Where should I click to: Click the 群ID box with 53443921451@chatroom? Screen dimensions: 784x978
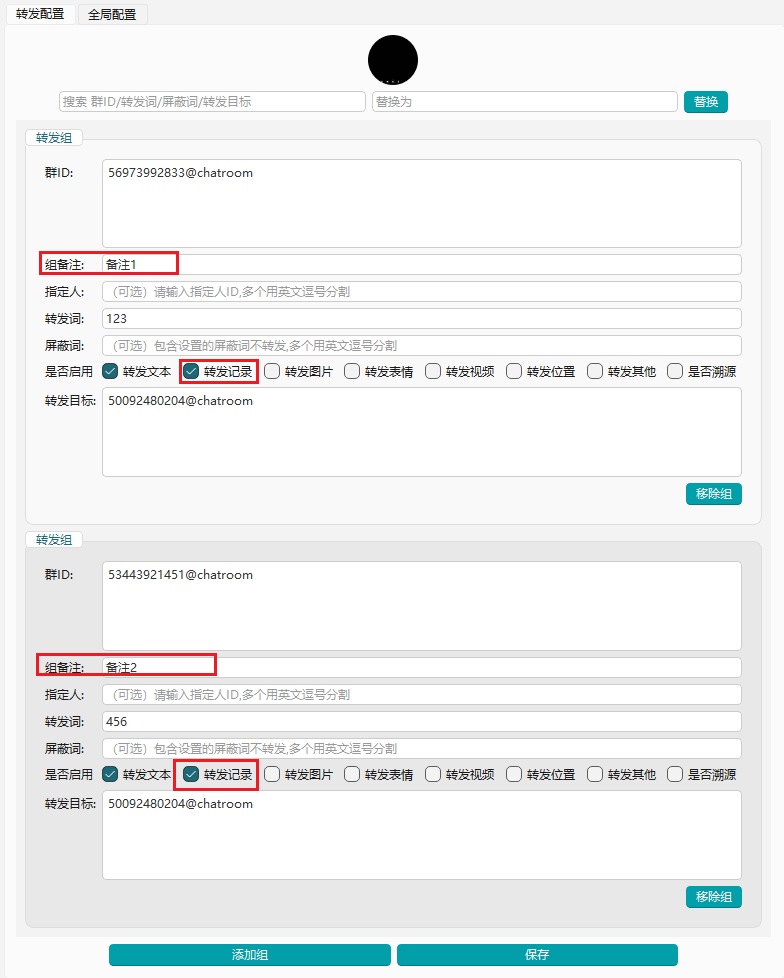tap(421, 605)
